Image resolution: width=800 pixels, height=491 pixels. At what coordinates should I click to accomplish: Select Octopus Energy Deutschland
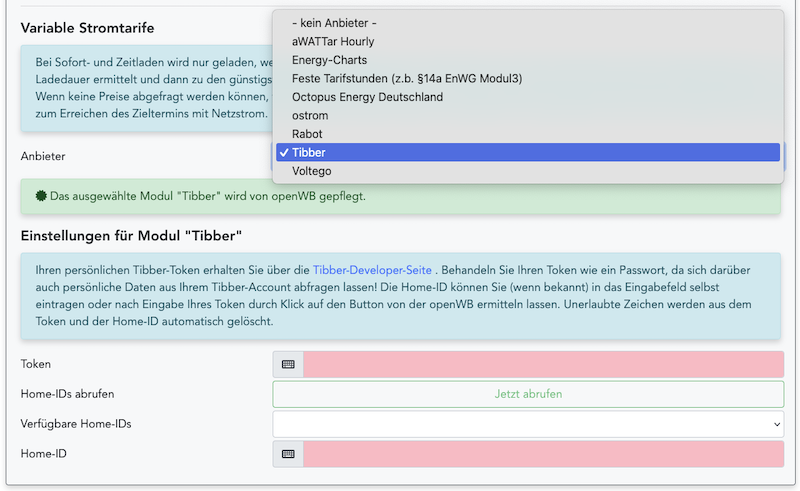pos(367,97)
